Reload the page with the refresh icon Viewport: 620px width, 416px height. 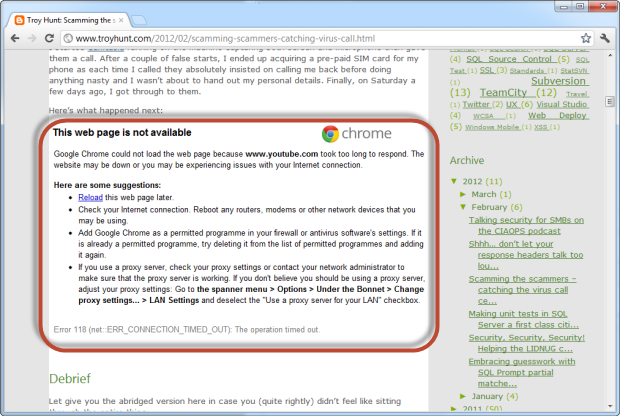[49, 38]
